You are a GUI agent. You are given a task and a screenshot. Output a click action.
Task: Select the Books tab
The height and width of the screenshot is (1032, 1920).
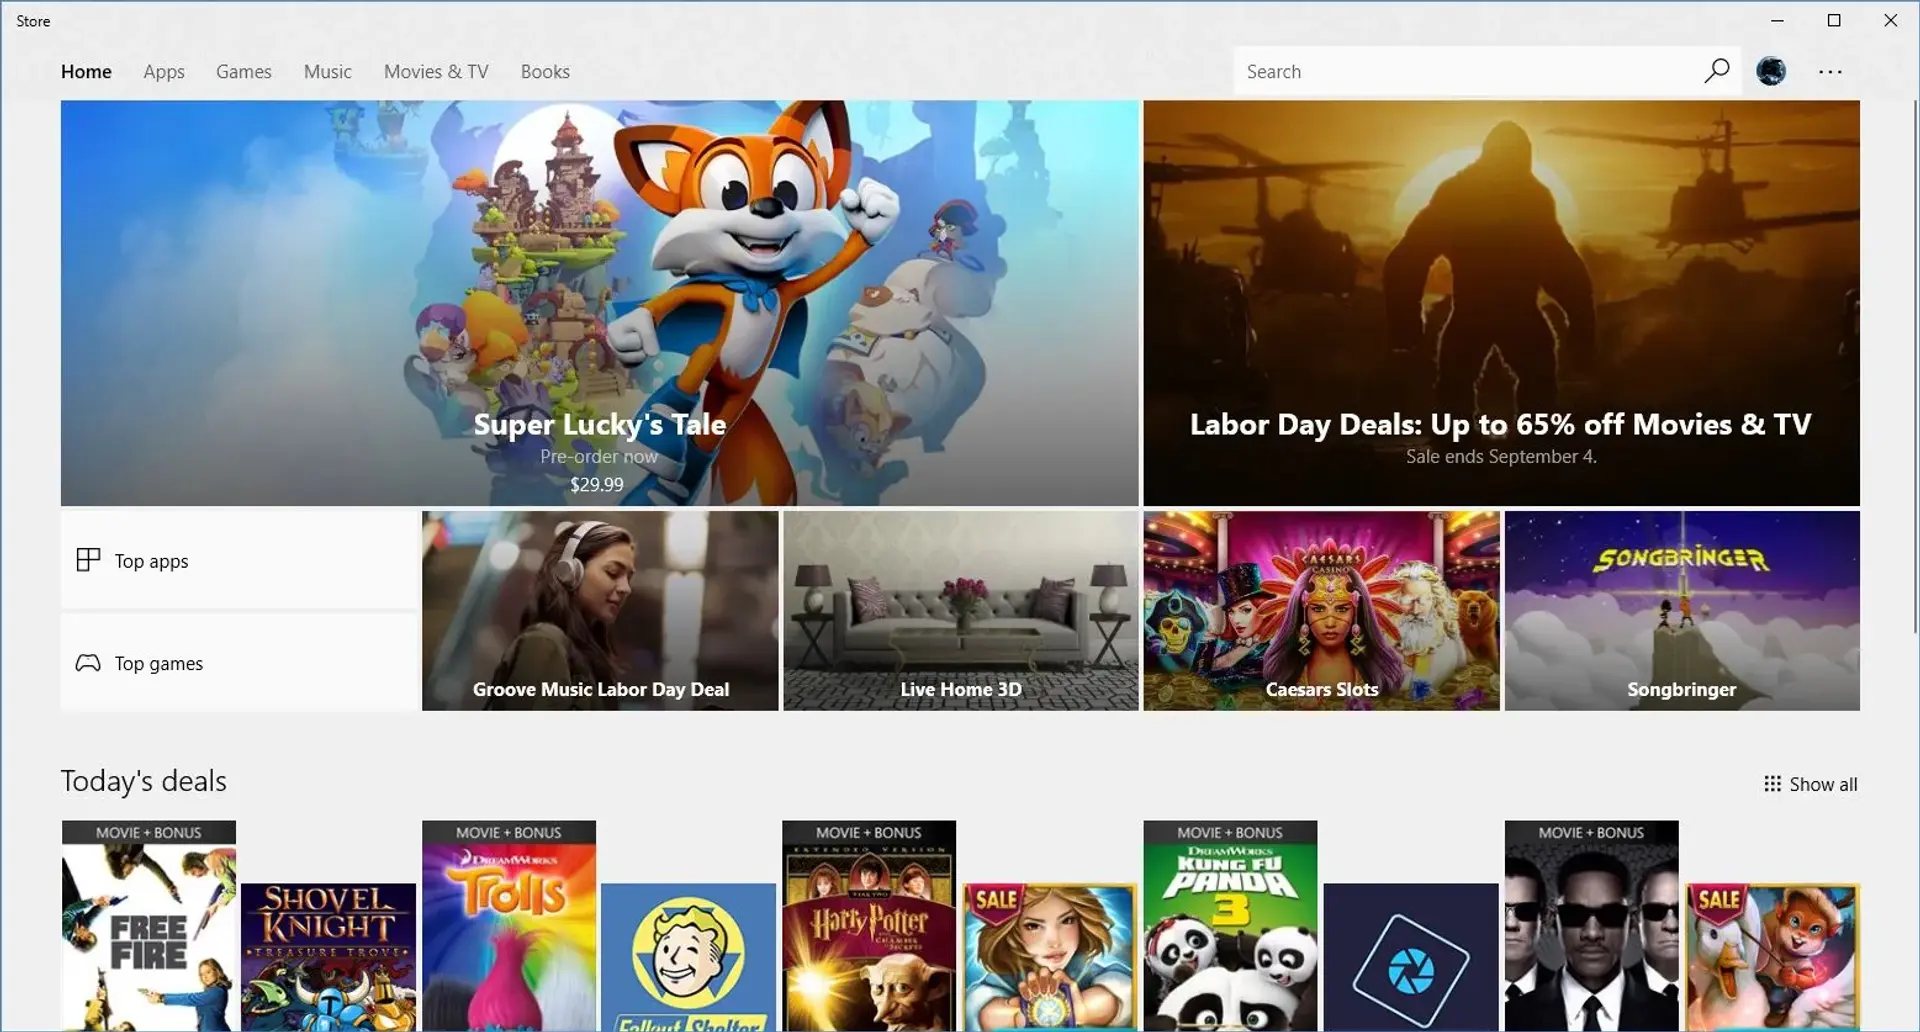(545, 72)
